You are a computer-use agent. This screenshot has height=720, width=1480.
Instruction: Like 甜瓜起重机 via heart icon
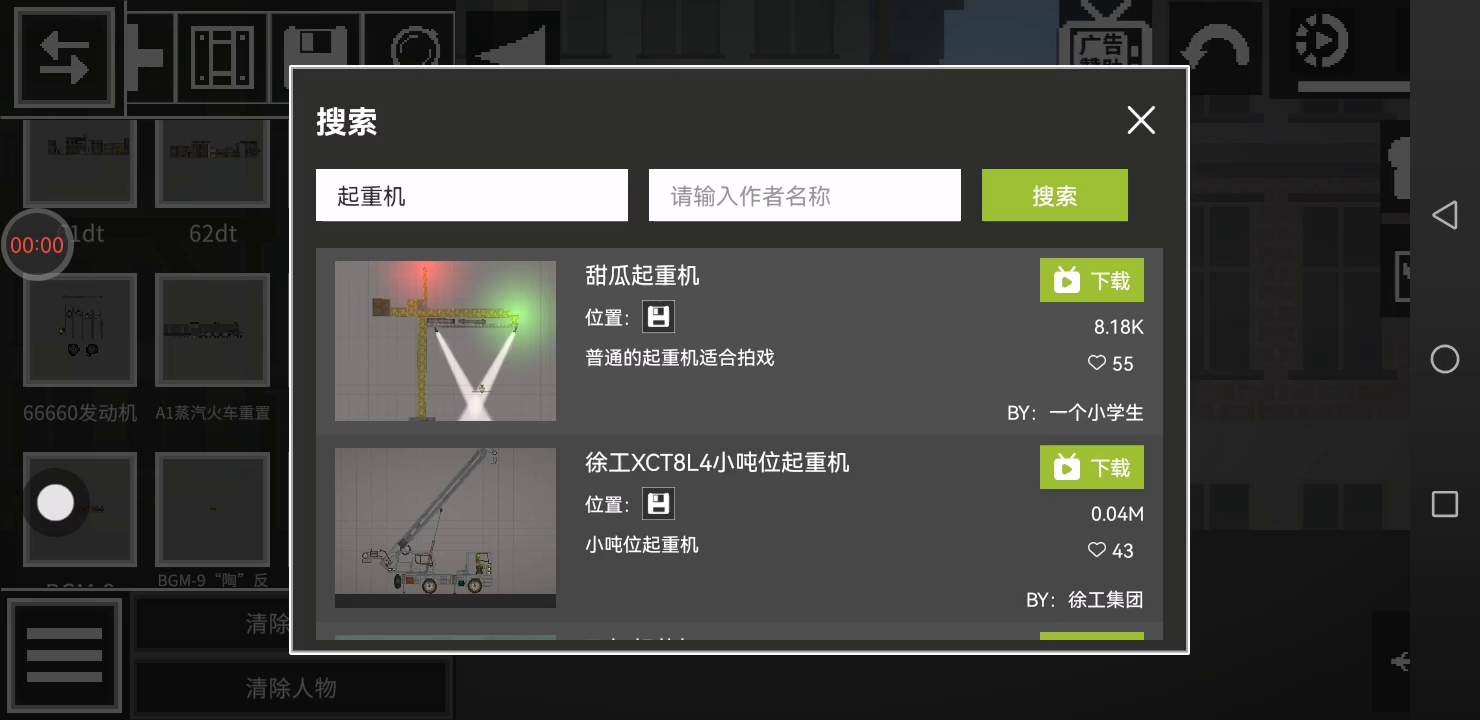point(1097,363)
